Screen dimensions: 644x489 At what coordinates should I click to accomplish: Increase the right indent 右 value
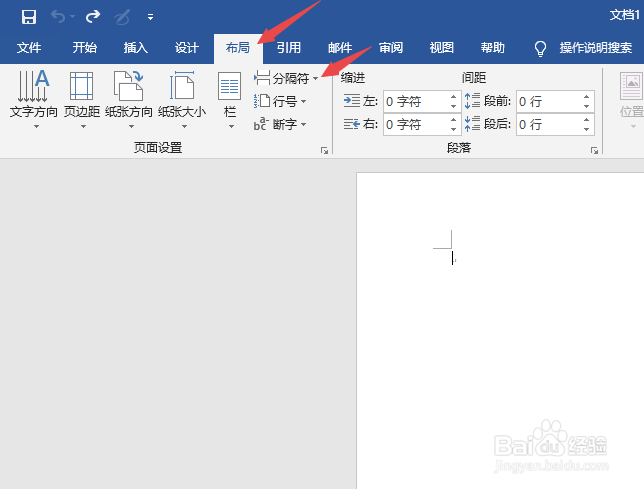[453, 119]
